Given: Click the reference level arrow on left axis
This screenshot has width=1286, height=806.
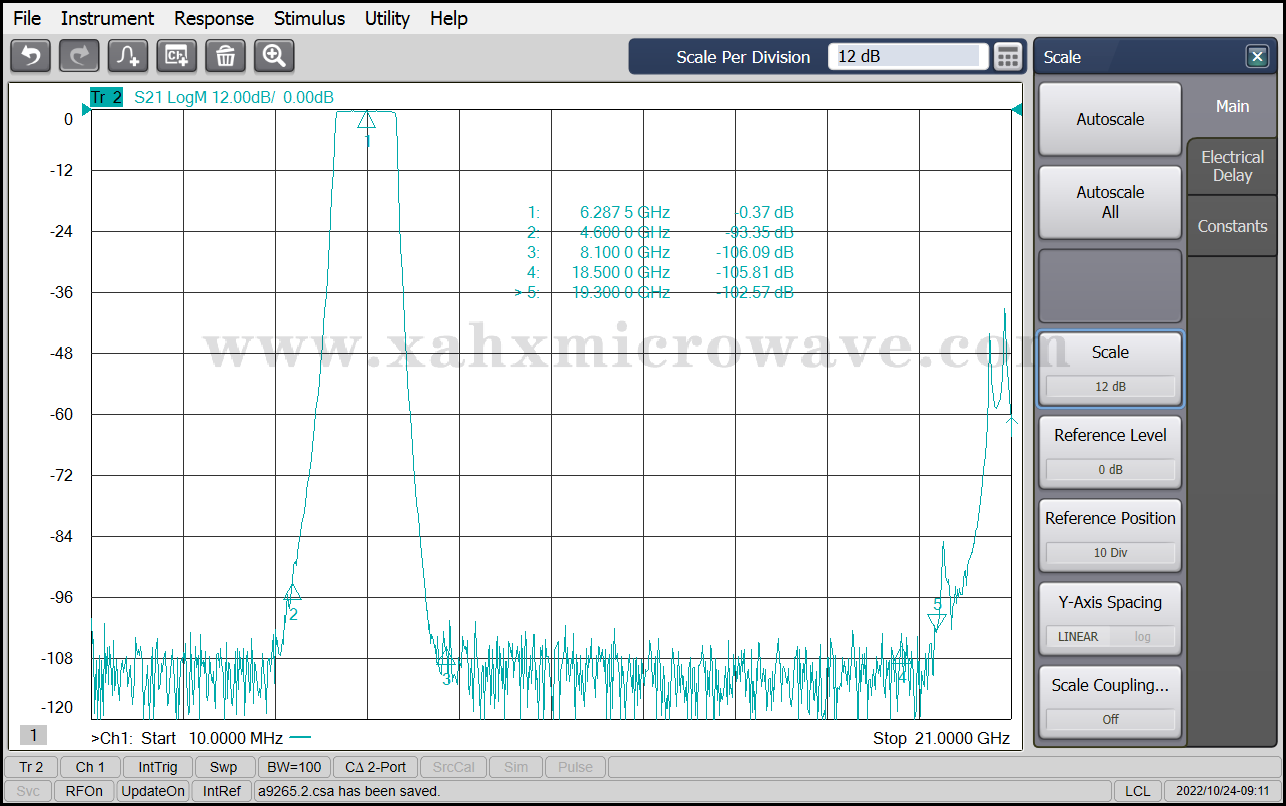Looking at the screenshot, I should (86, 110).
